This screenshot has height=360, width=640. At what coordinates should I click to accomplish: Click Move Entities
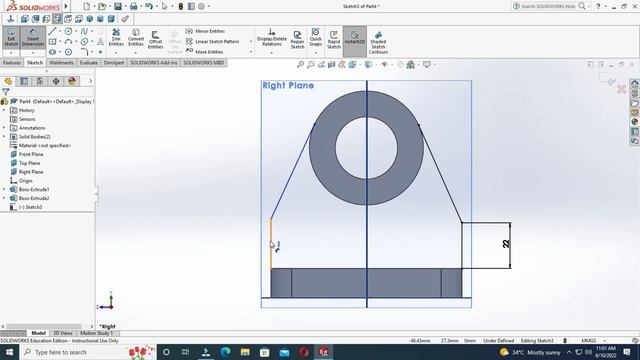pos(204,52)
